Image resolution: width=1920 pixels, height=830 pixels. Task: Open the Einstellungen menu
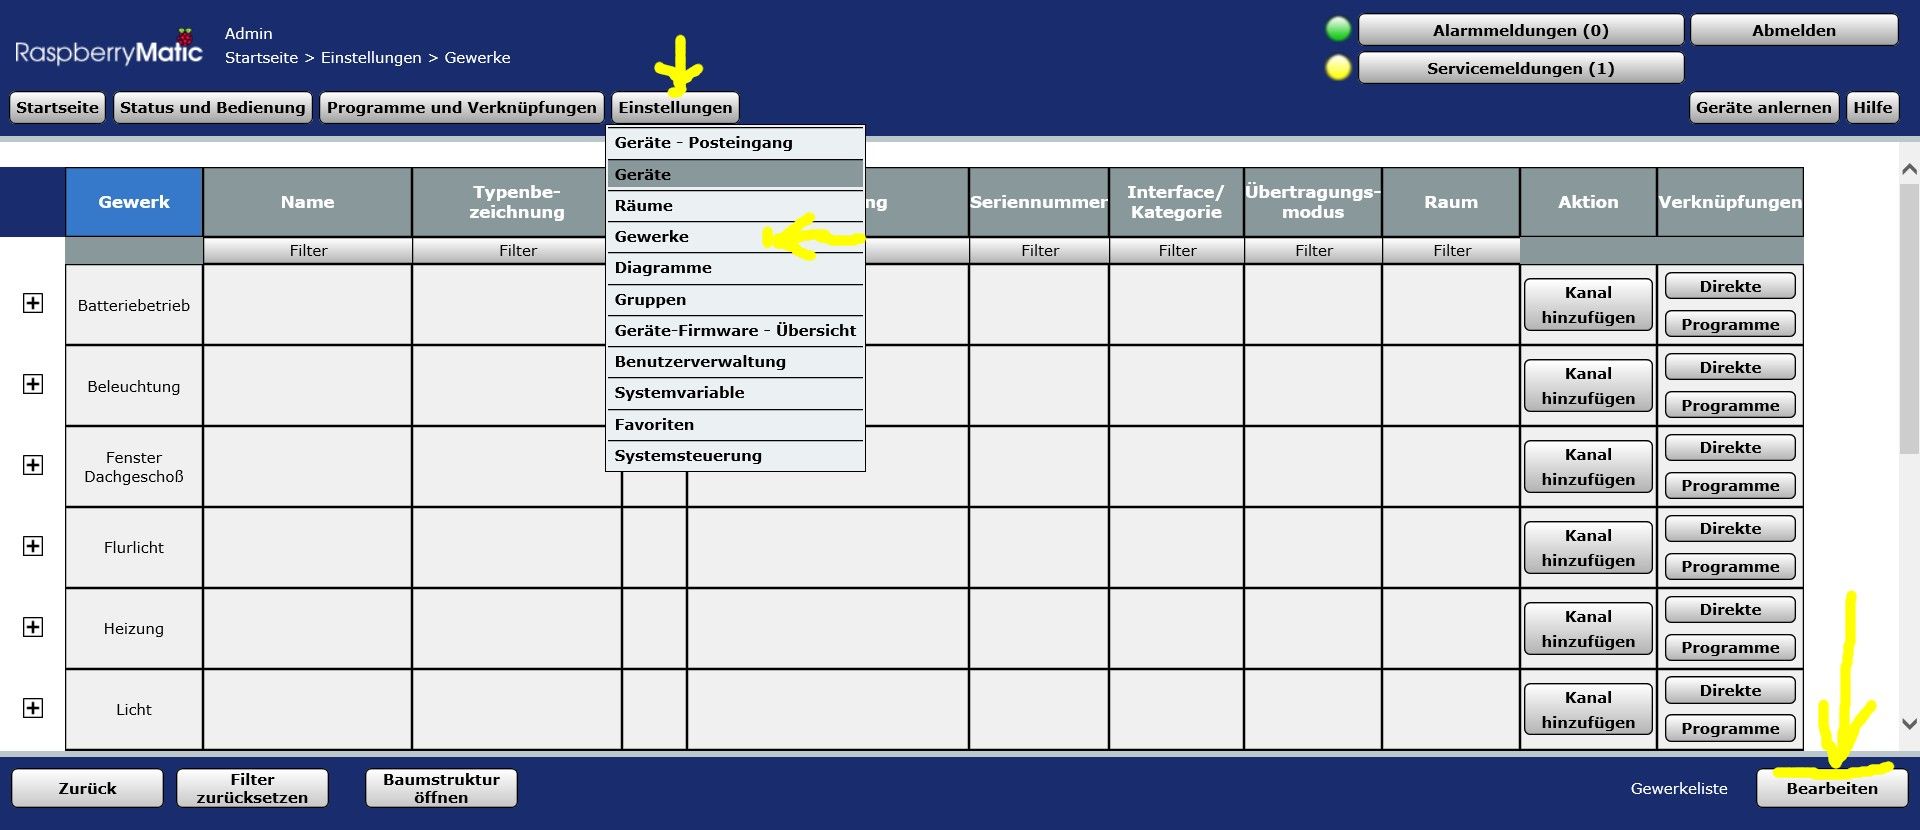[x=676, y=107]
